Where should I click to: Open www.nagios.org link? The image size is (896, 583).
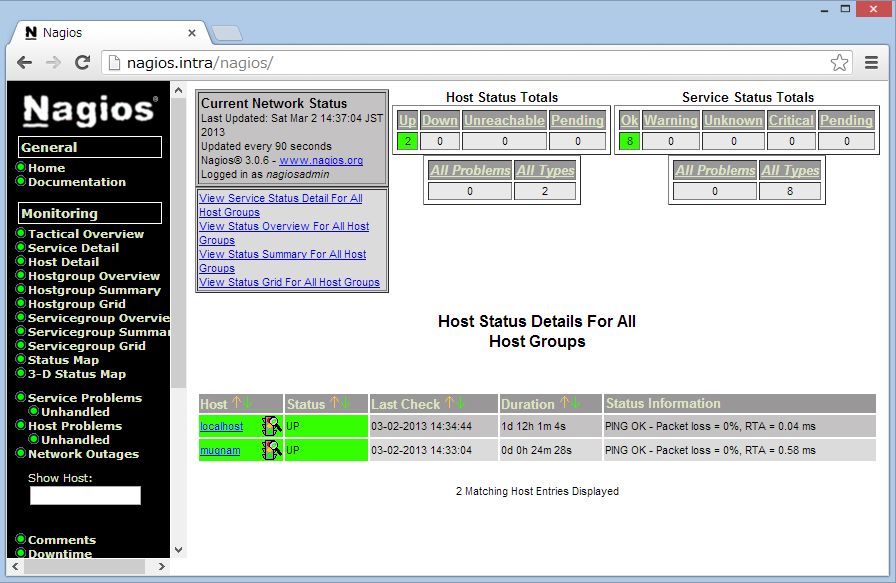coord(321,160)
